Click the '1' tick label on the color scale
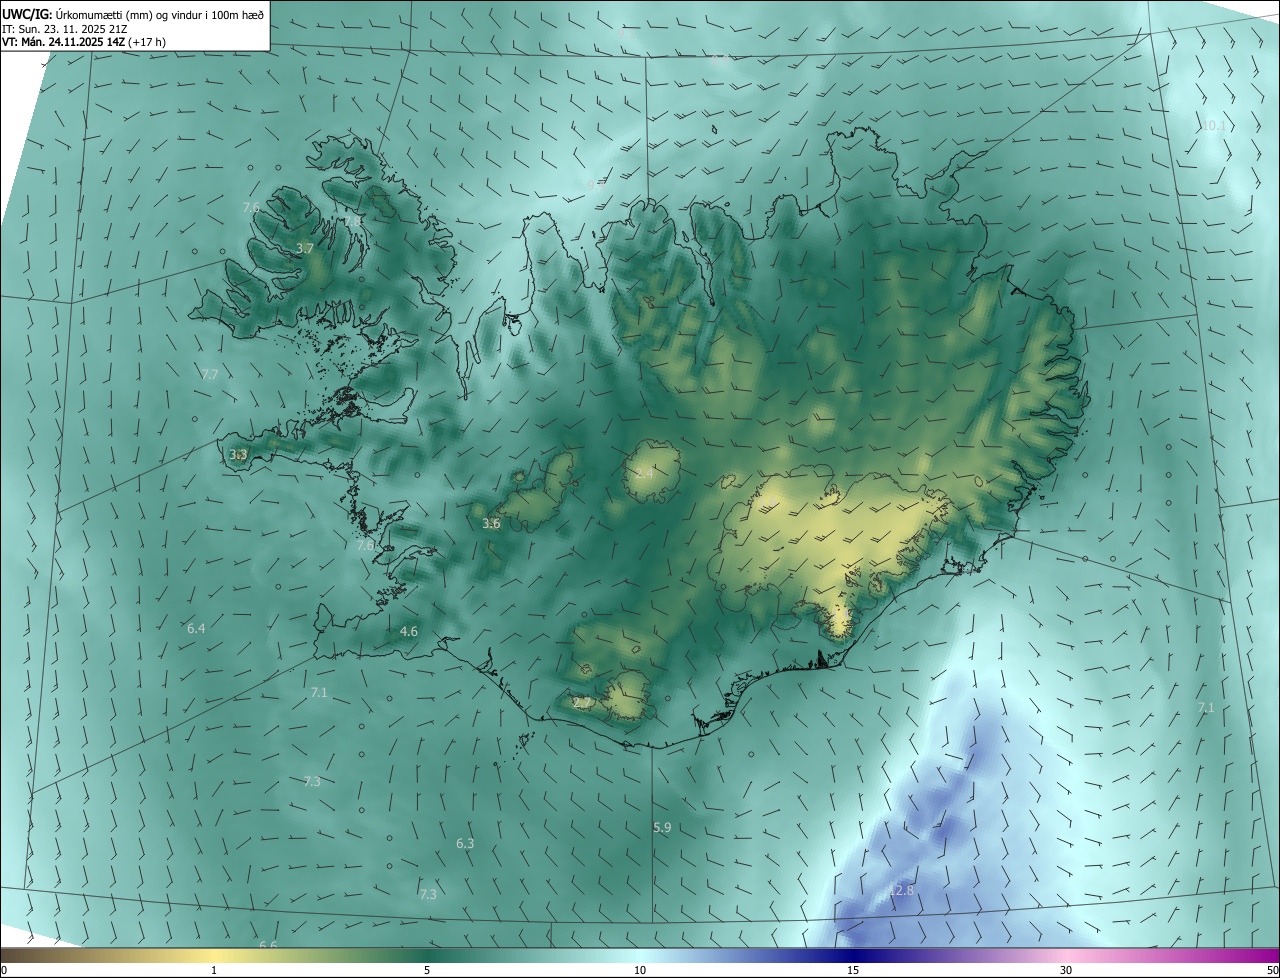The width and height of the screenshot is (1280, 978). coord(214,970)
